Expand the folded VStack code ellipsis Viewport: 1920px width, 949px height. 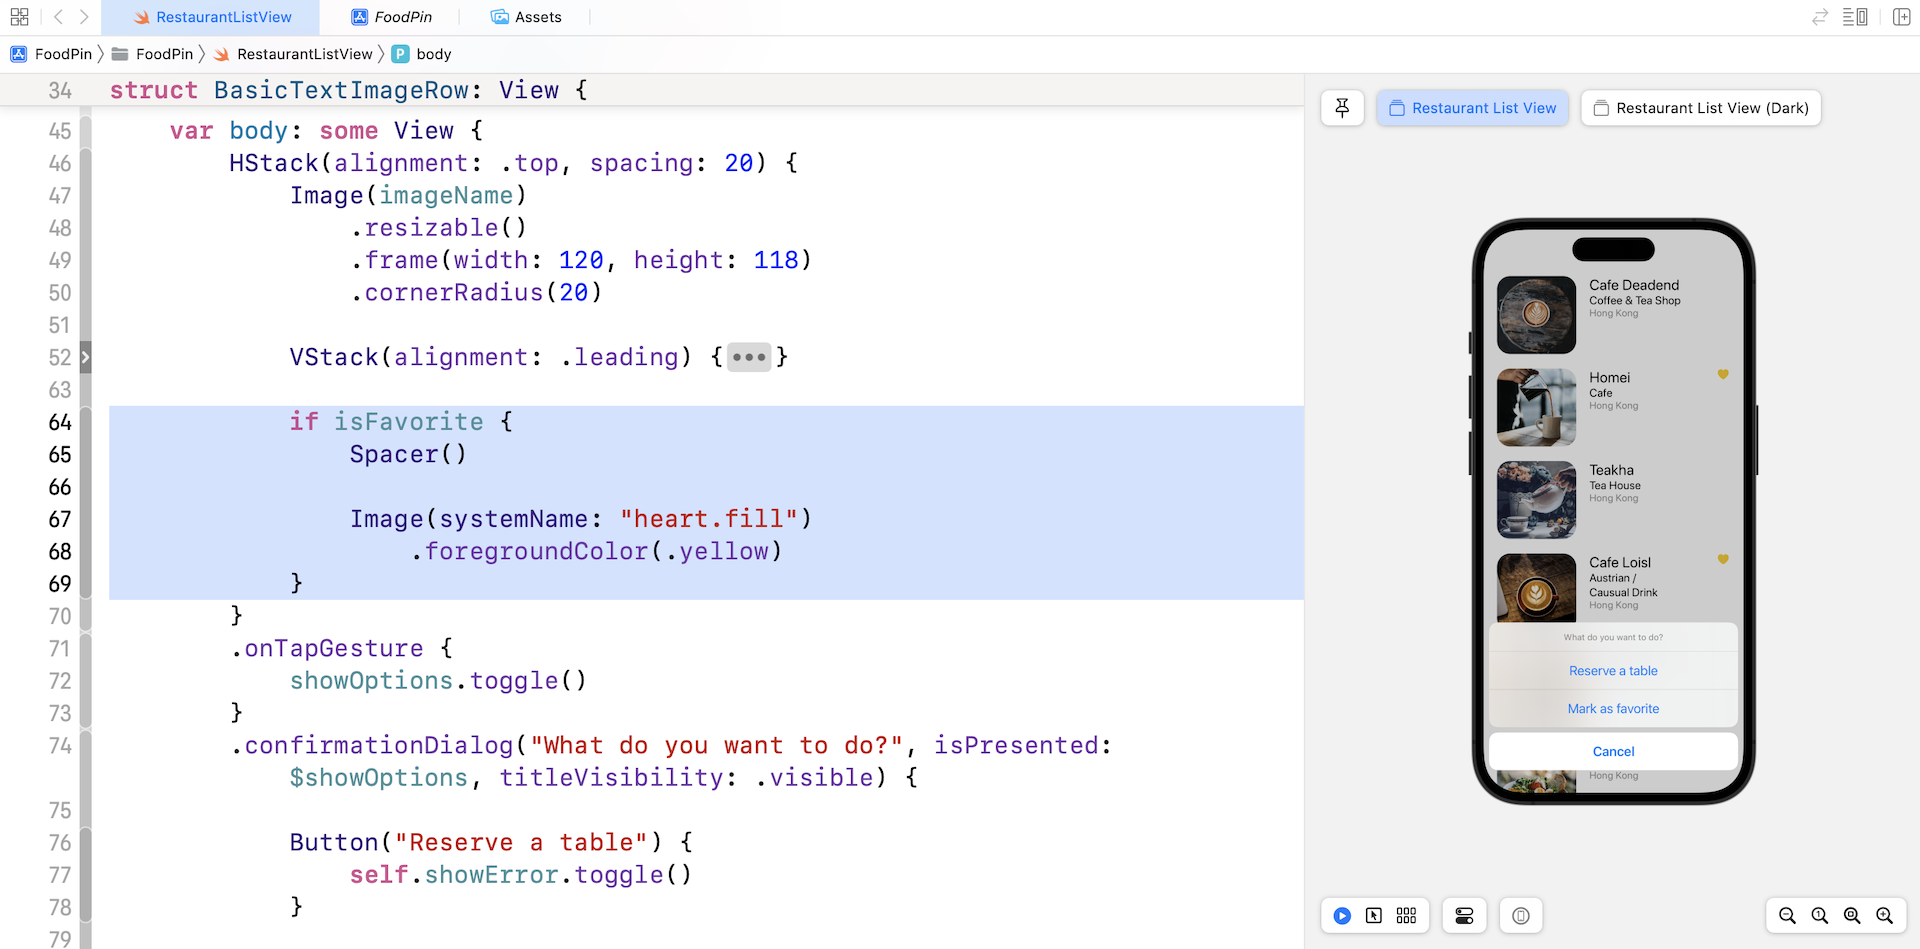pyautogui.click(x=748, y=357)
